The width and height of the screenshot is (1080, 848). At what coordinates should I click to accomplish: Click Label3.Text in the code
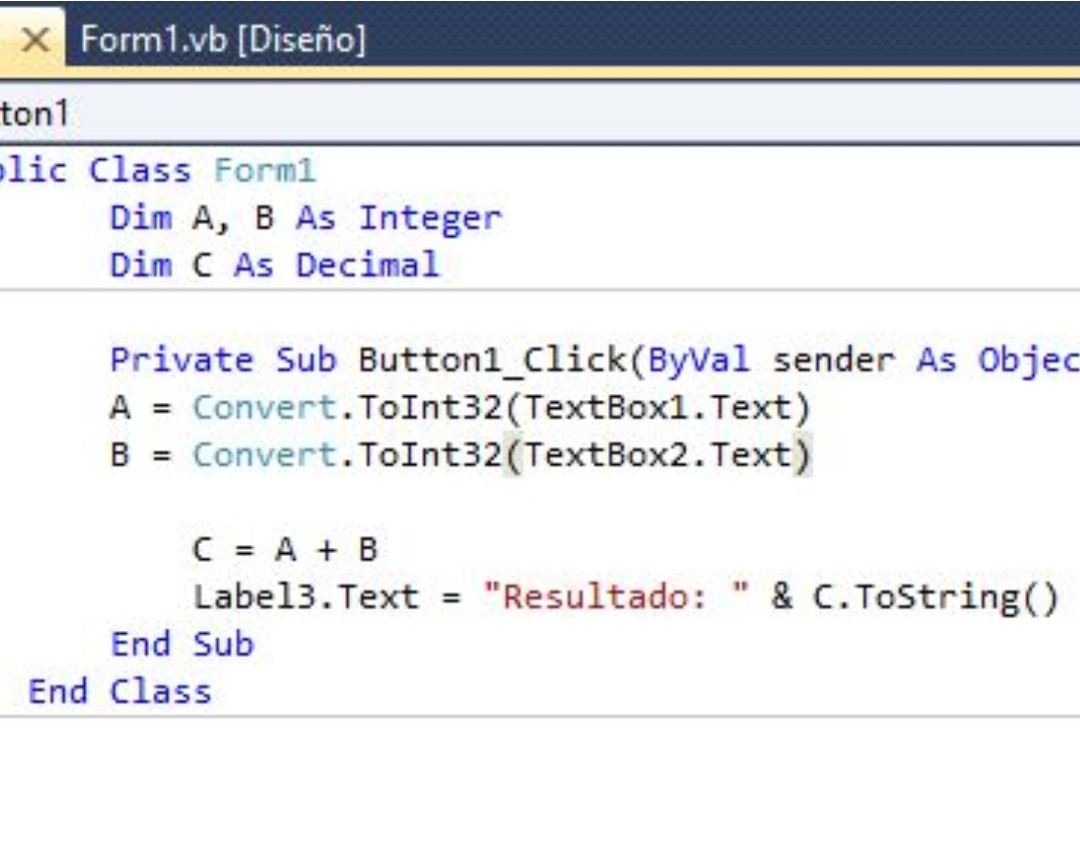coord(306,597)
